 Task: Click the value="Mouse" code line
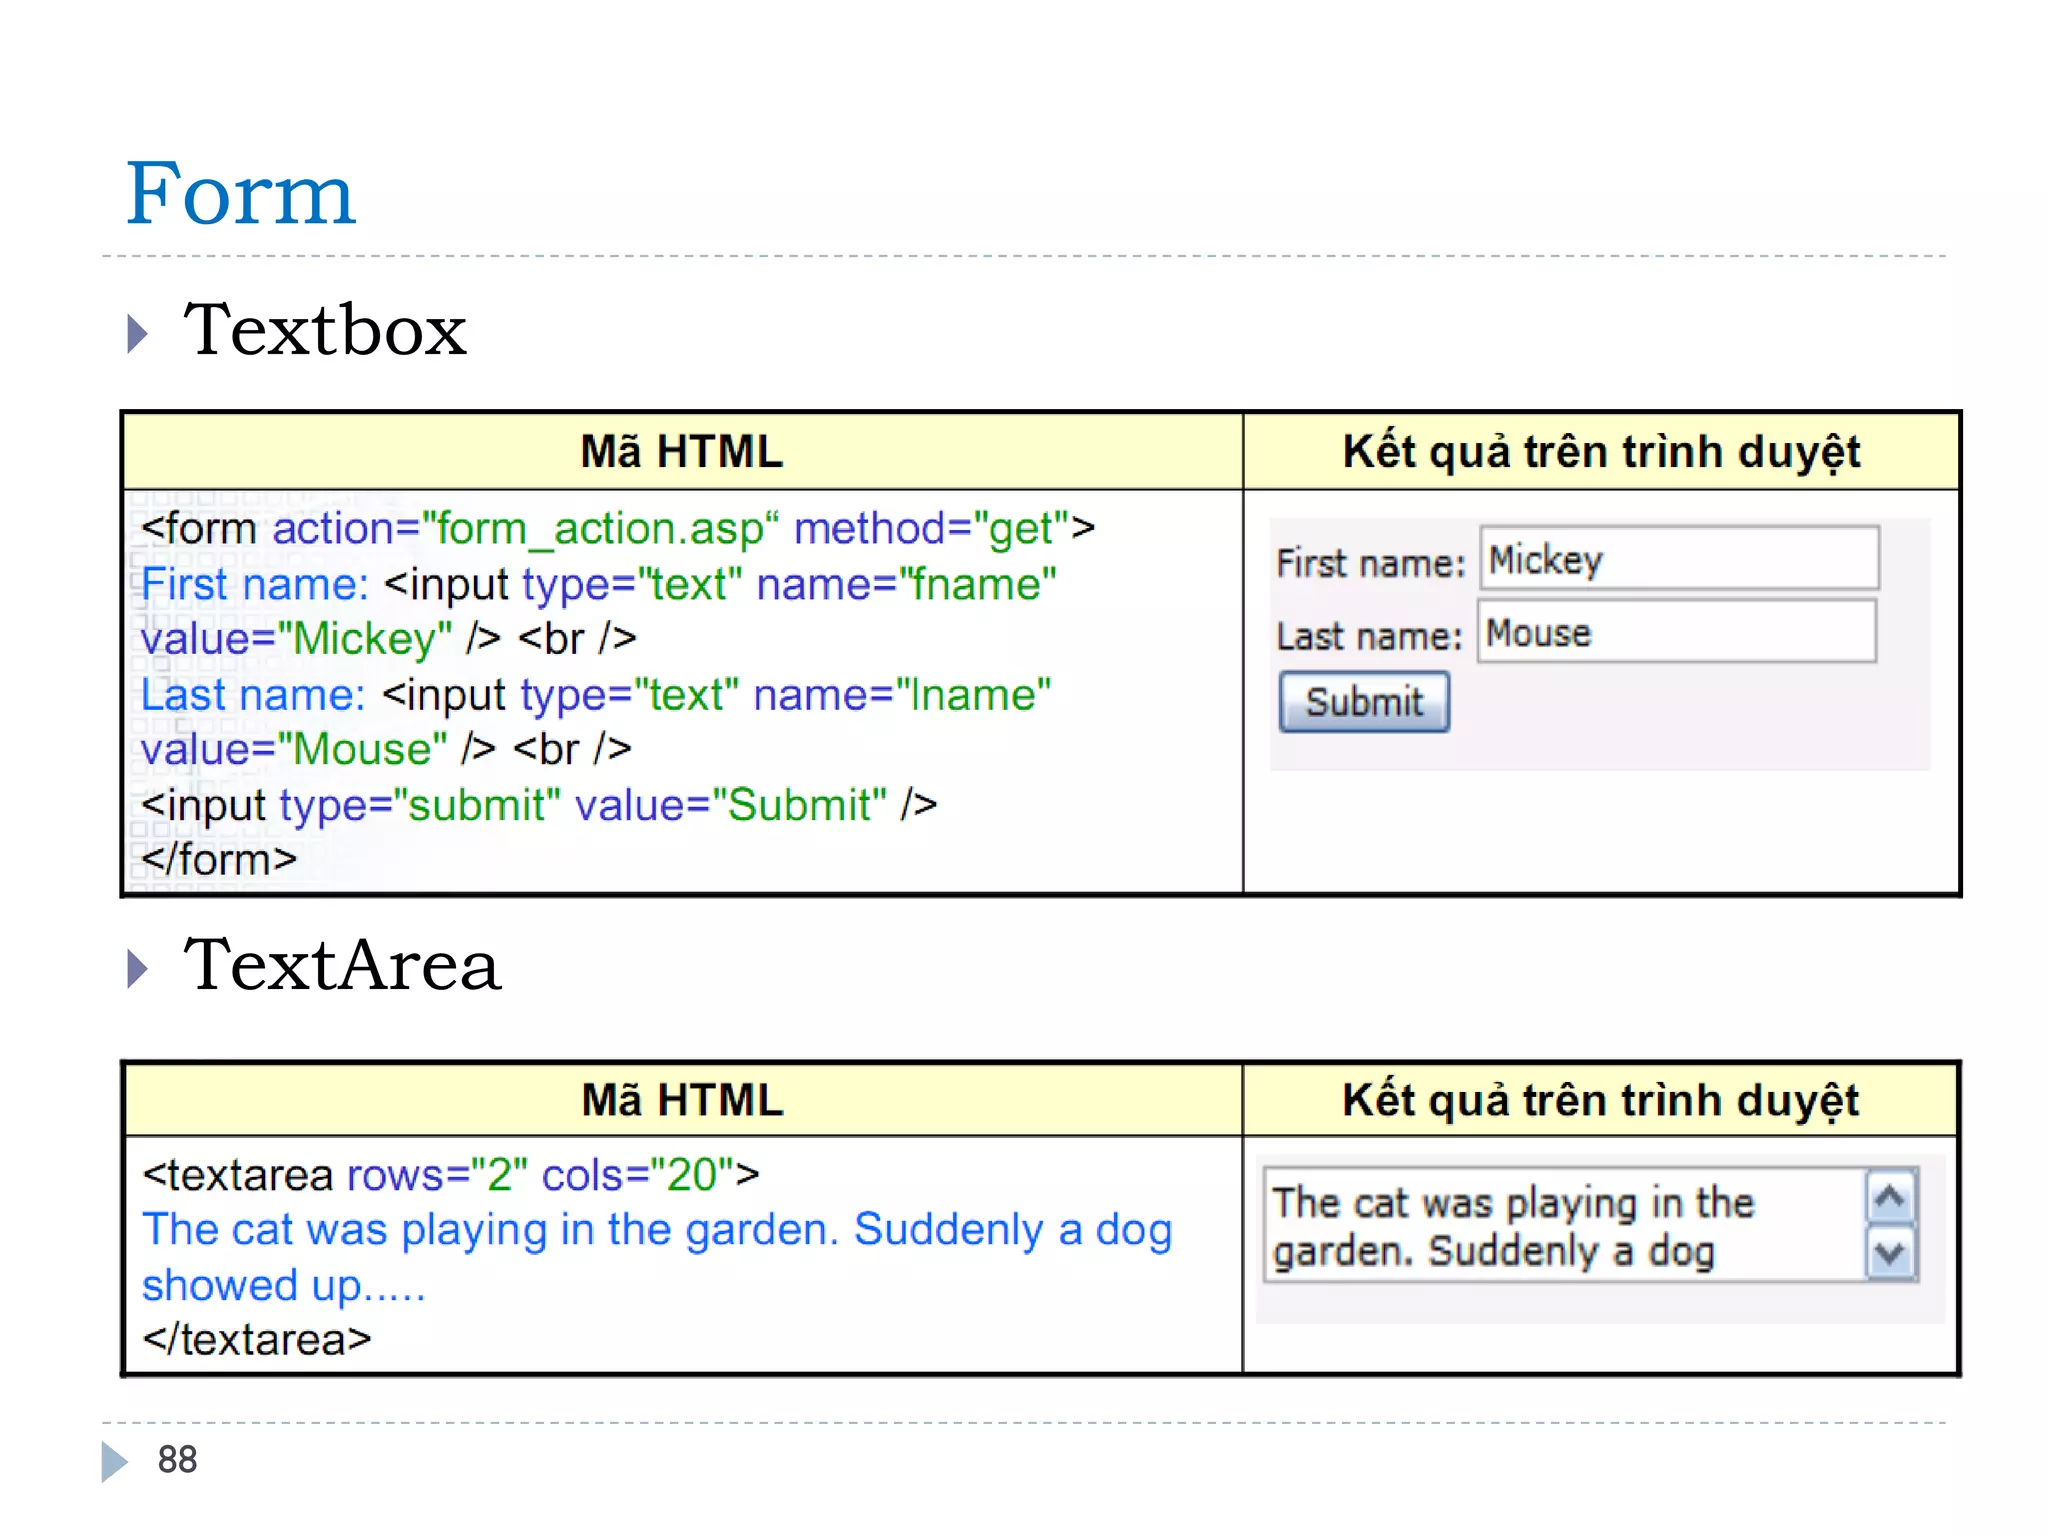coord(386,749)
